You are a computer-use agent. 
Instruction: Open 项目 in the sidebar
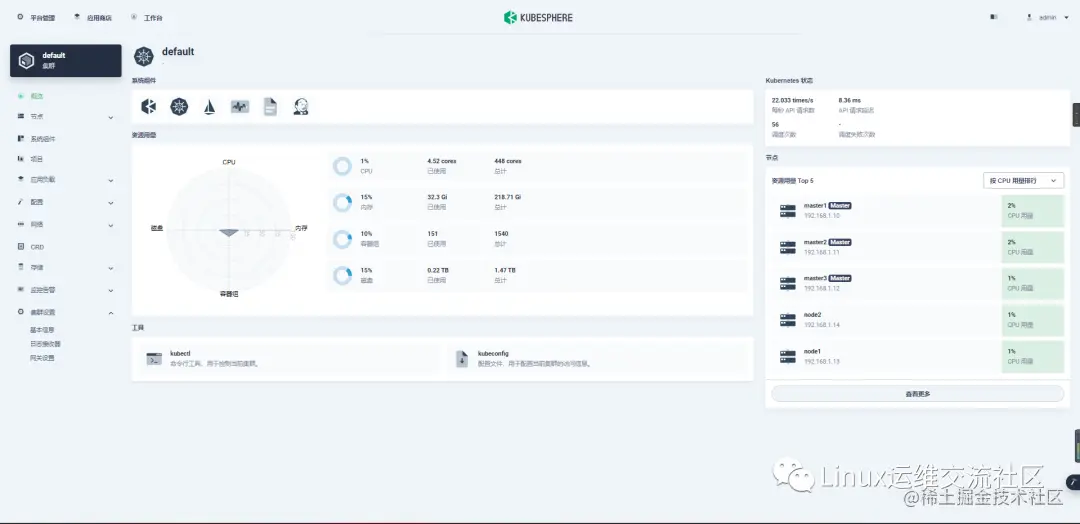37,159
